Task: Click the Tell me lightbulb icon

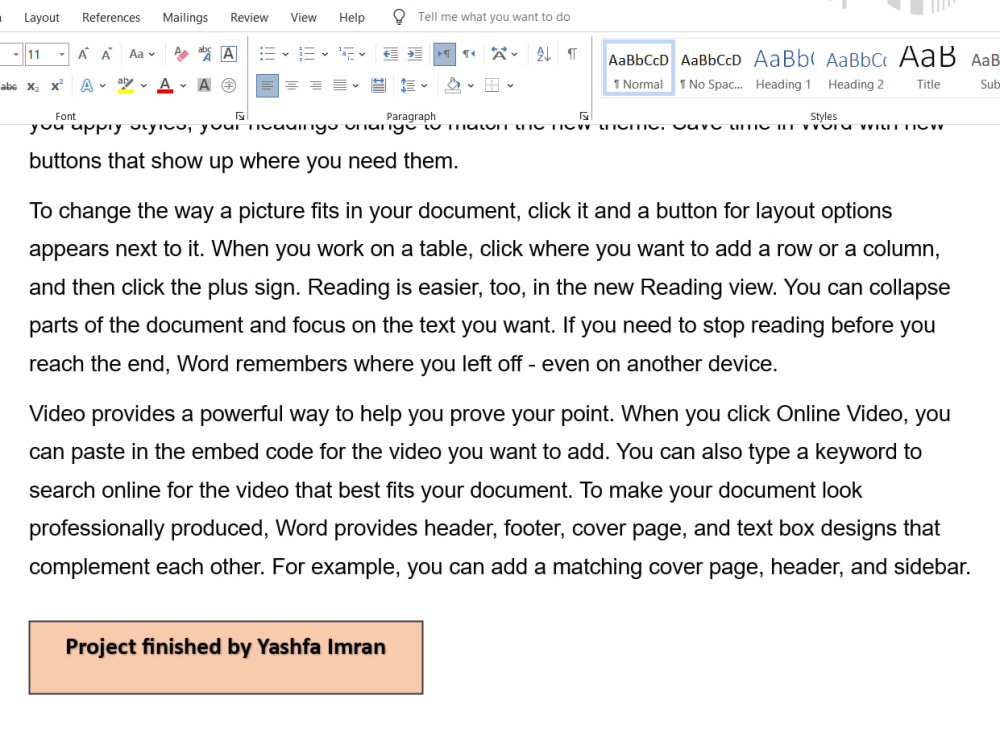Action: [x=399, y=17]
